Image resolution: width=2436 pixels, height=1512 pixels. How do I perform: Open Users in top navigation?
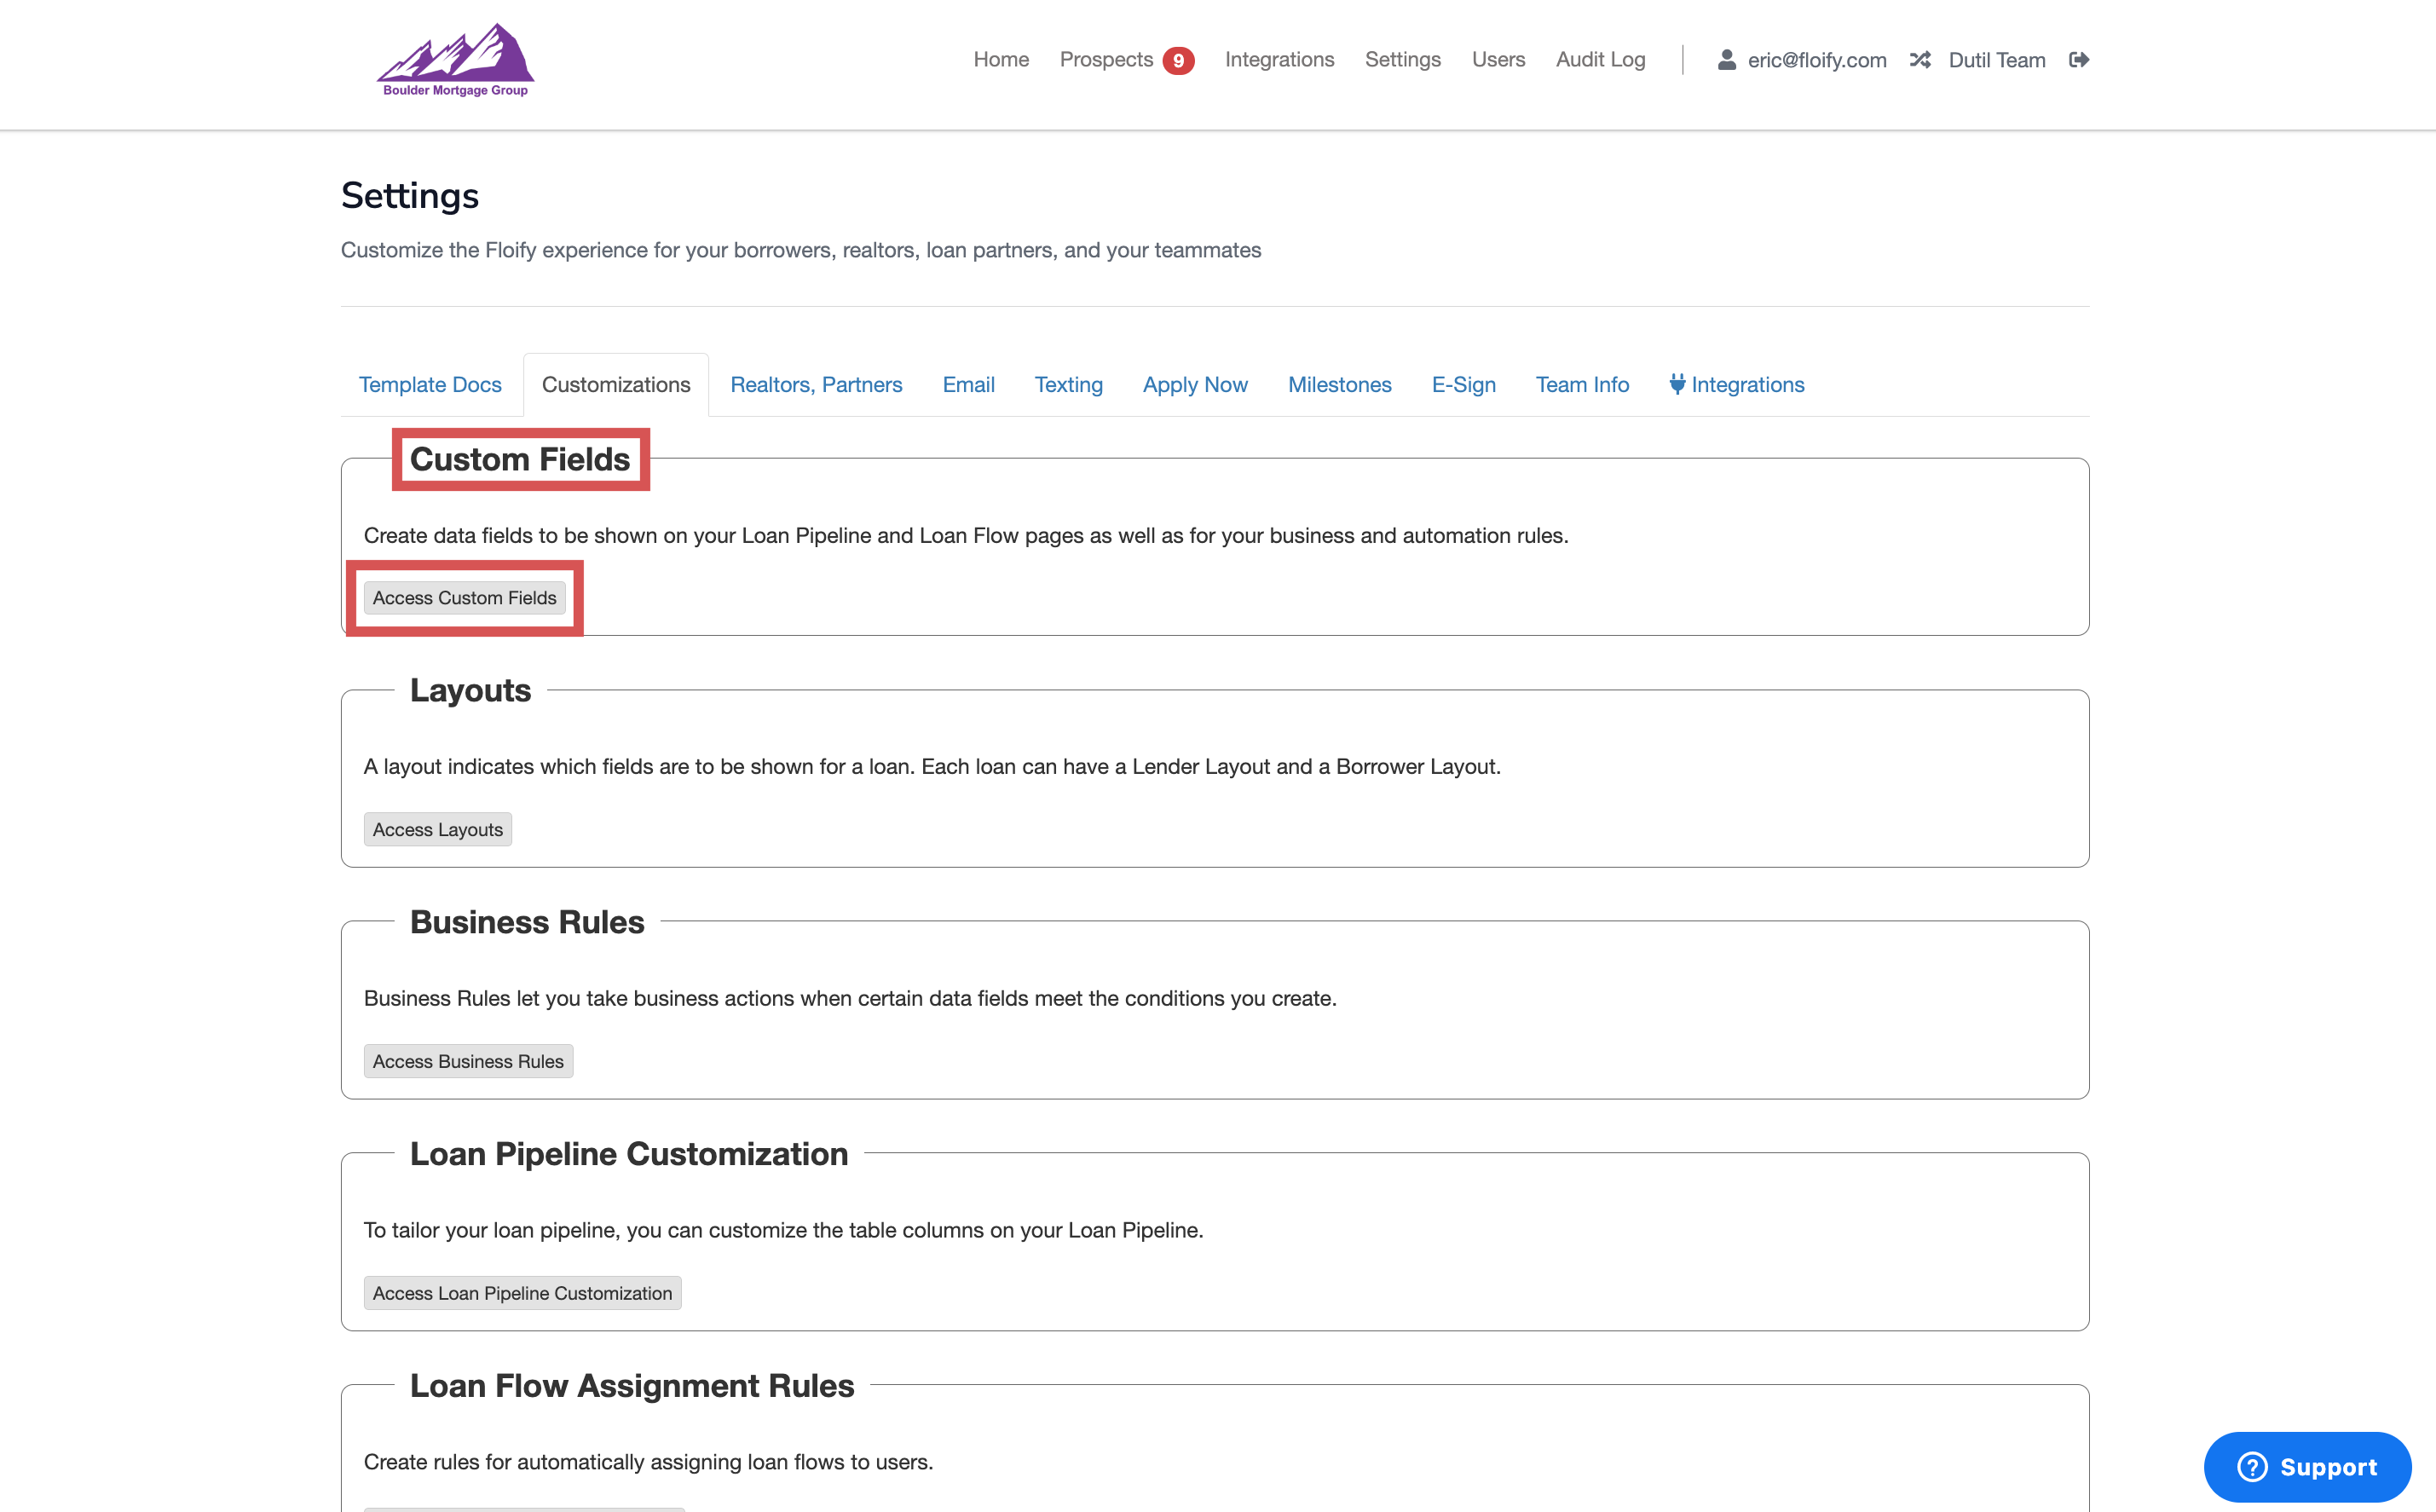tap(1498, 60)
